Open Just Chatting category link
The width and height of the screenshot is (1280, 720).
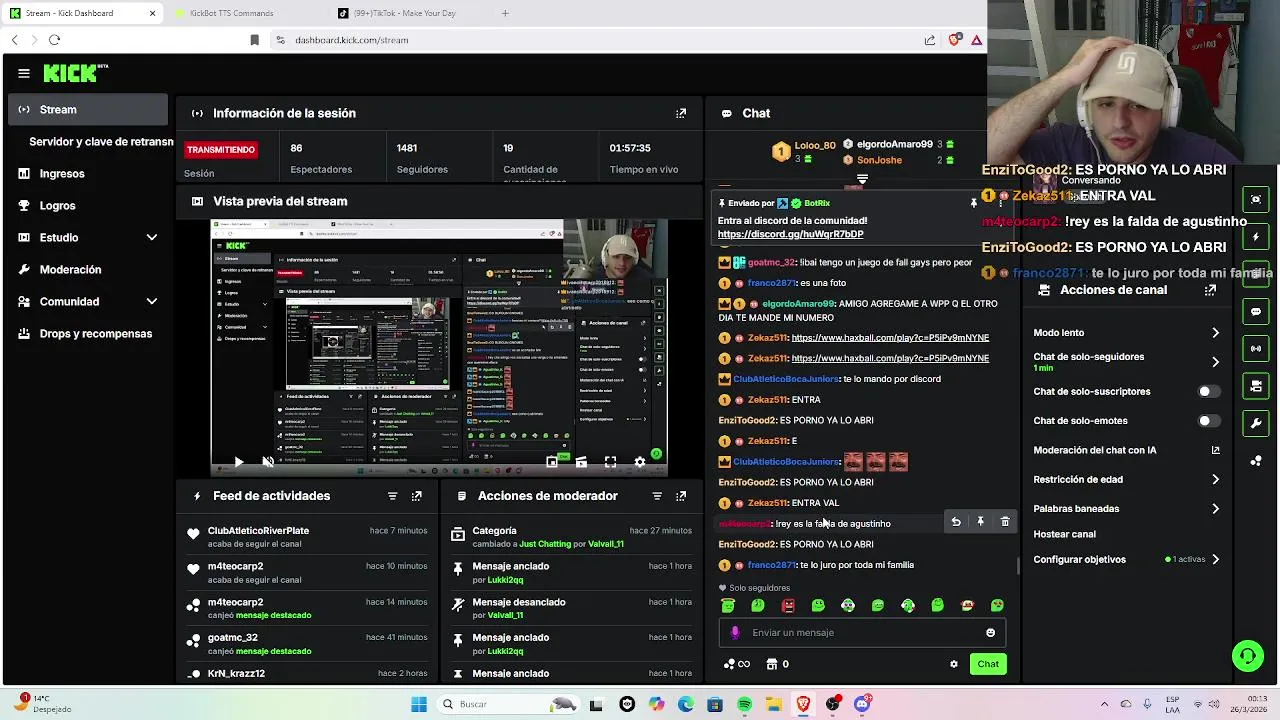pos(545,544)
